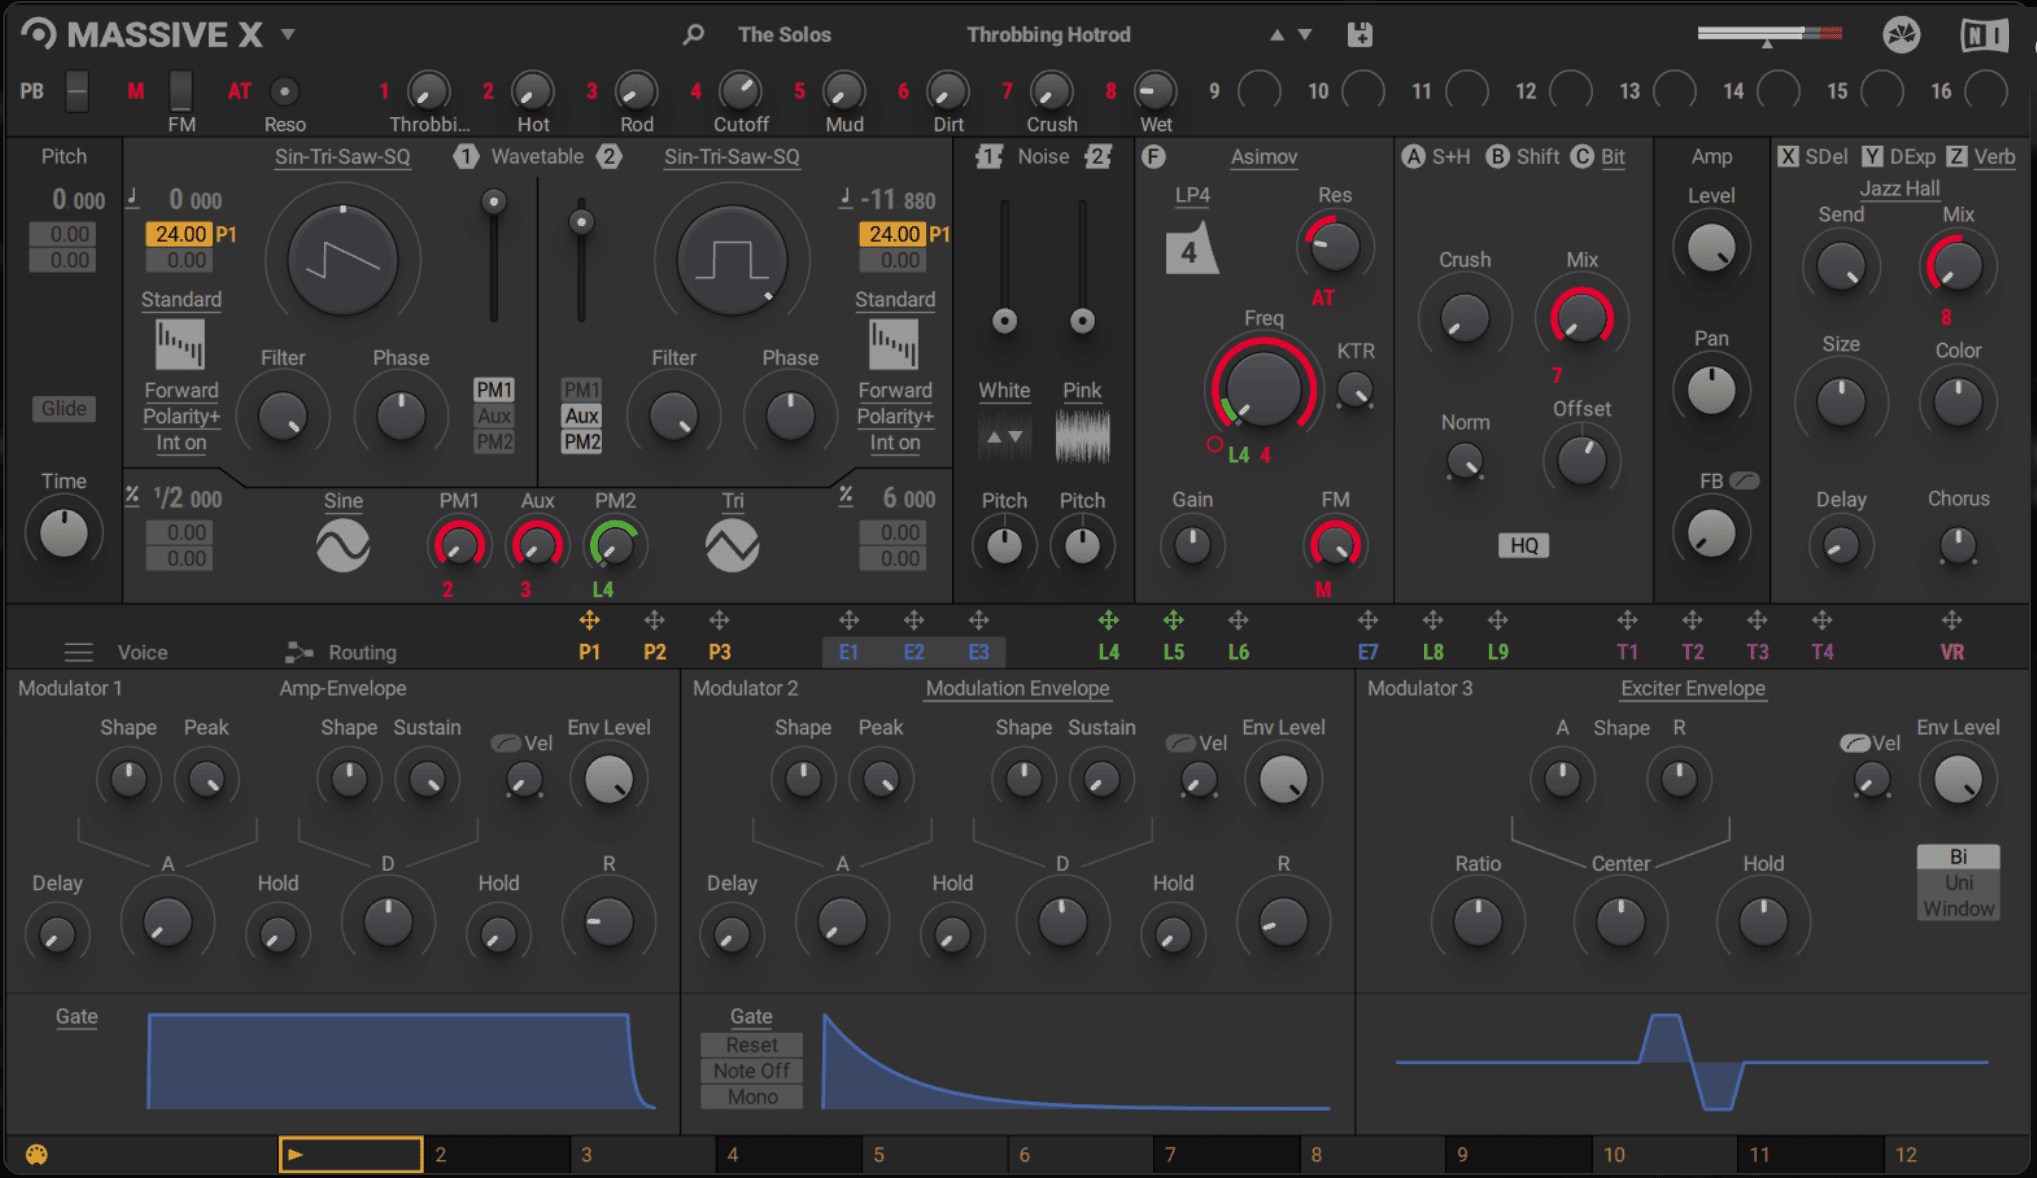Click the Pink noise waveform display
The width and height of the screenshot is (2037, 1178).
1083,438
